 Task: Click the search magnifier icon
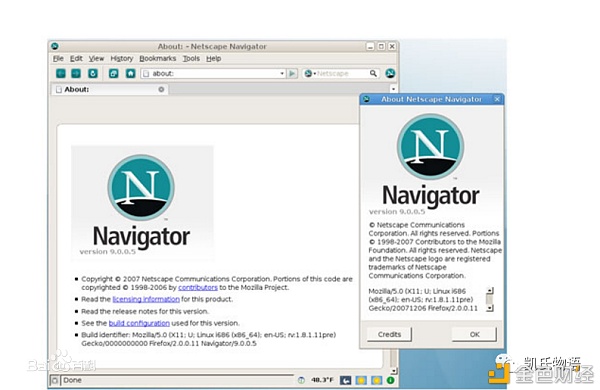pyautogui.click(x=373, y=73)
